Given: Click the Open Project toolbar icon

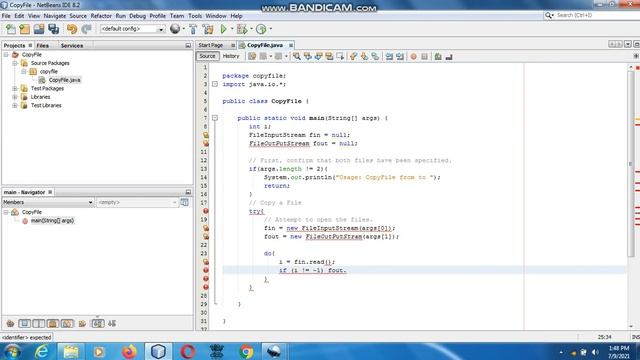Looking at the screenshot, I should point(39,29).
